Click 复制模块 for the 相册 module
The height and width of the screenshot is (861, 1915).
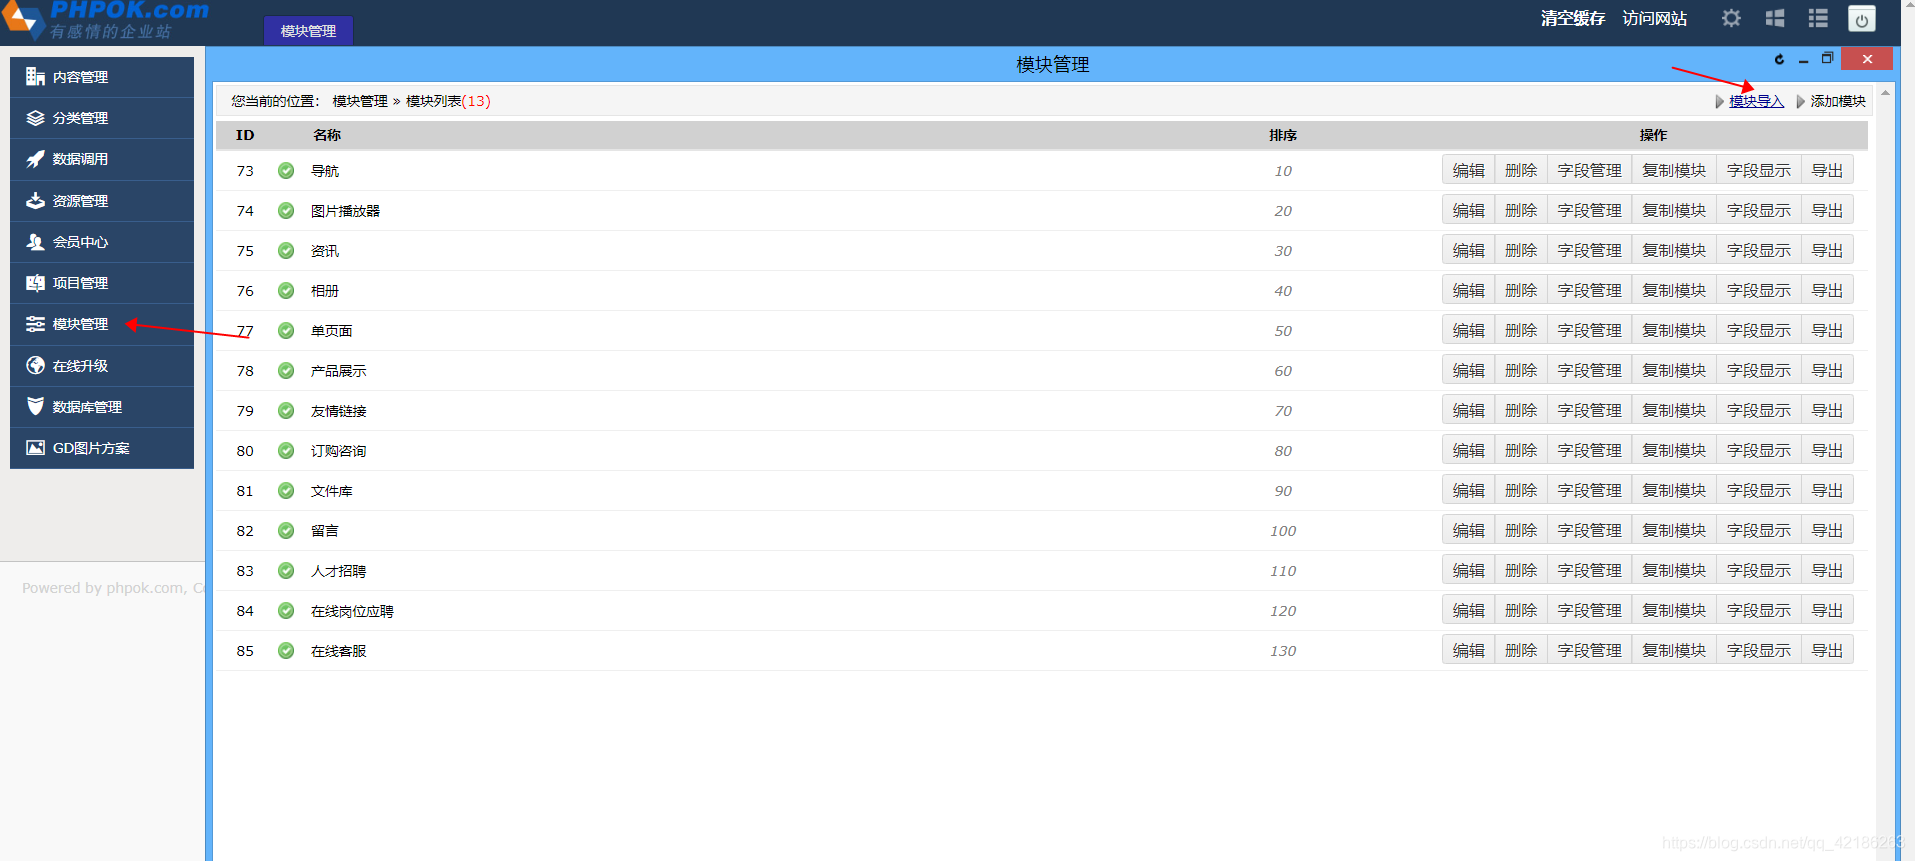1674,290
